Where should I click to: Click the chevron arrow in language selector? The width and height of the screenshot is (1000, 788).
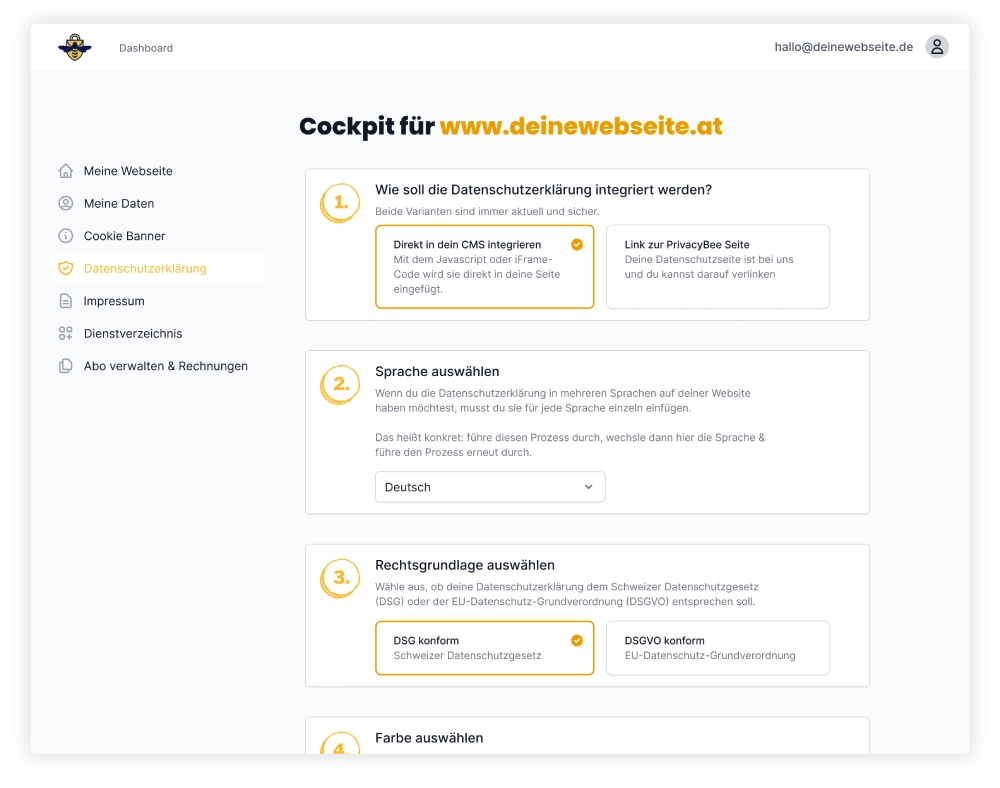click(588, 487)
